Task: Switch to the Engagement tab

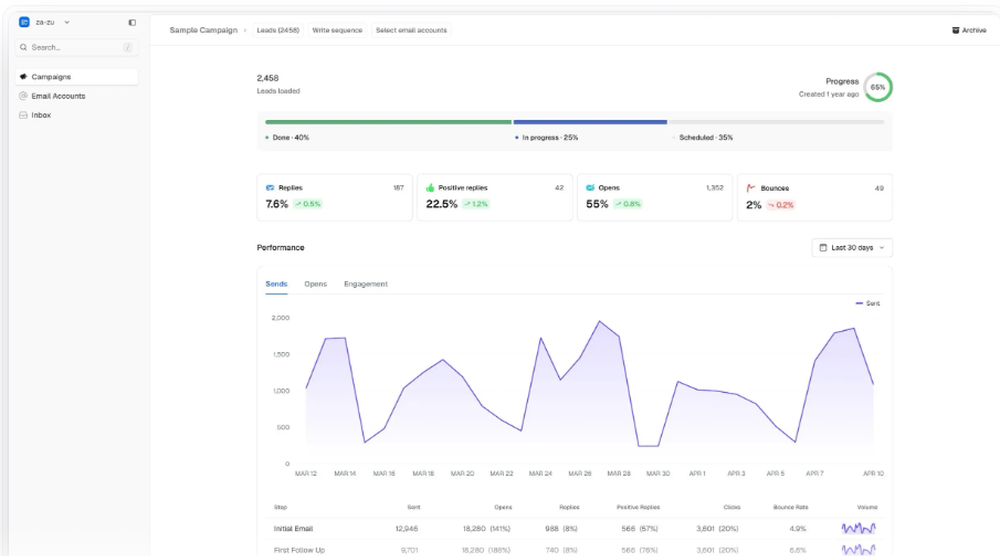Action: coord(365,284)
